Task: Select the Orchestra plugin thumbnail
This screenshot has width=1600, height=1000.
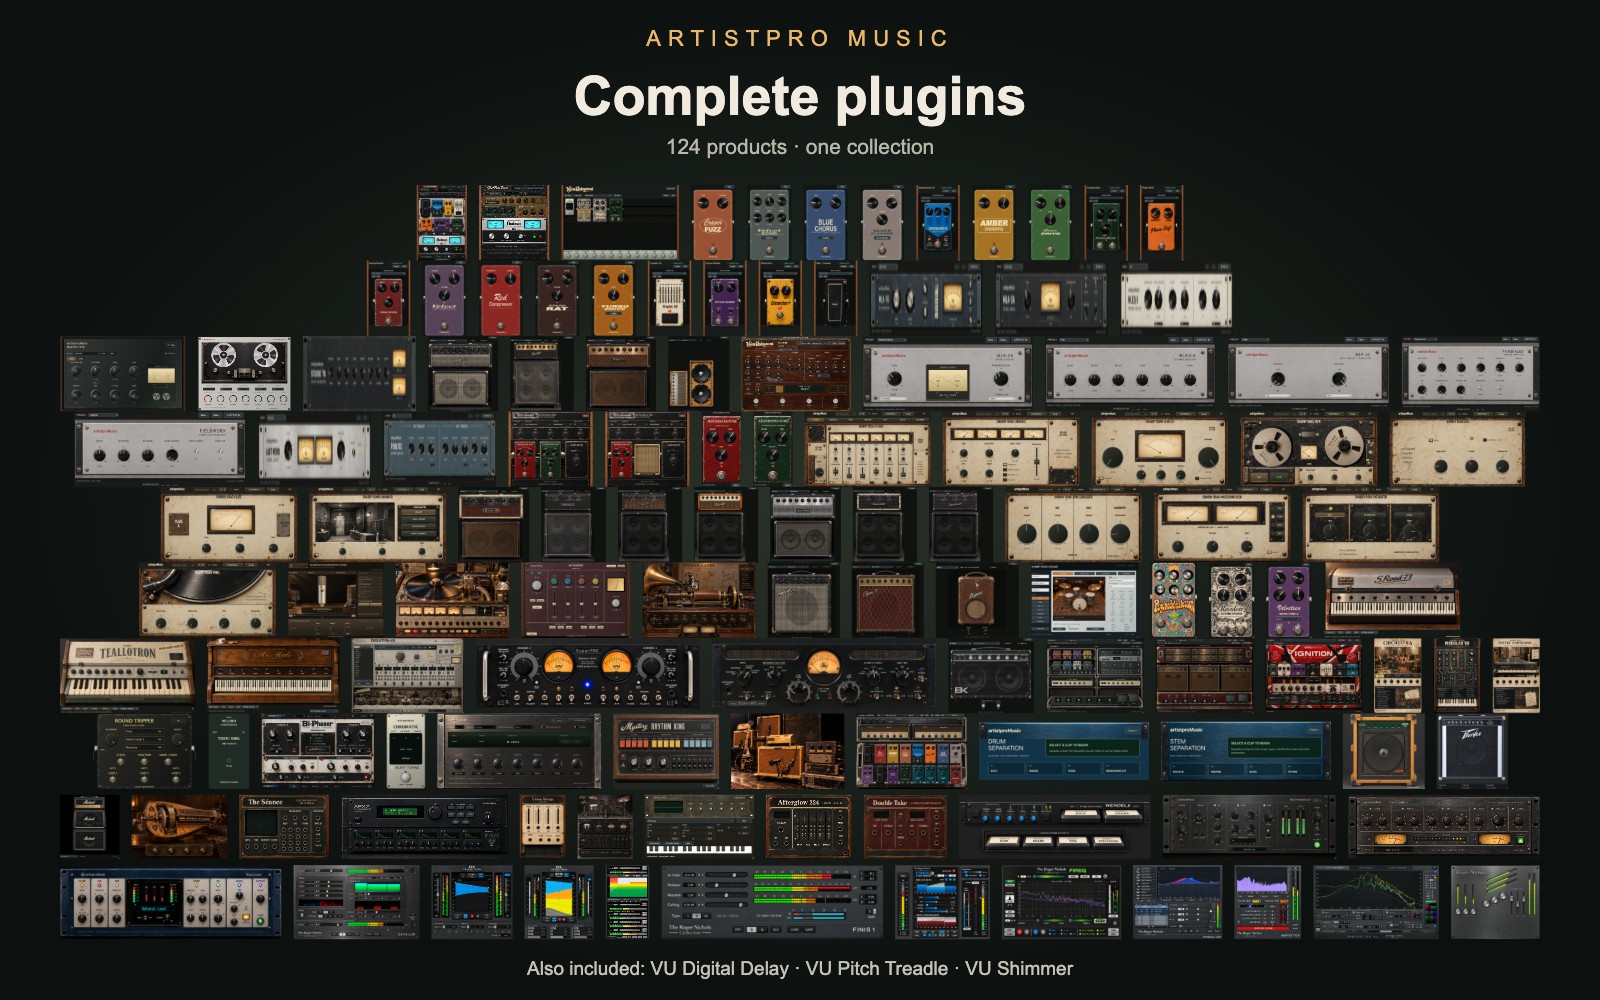Action: 1397,675
